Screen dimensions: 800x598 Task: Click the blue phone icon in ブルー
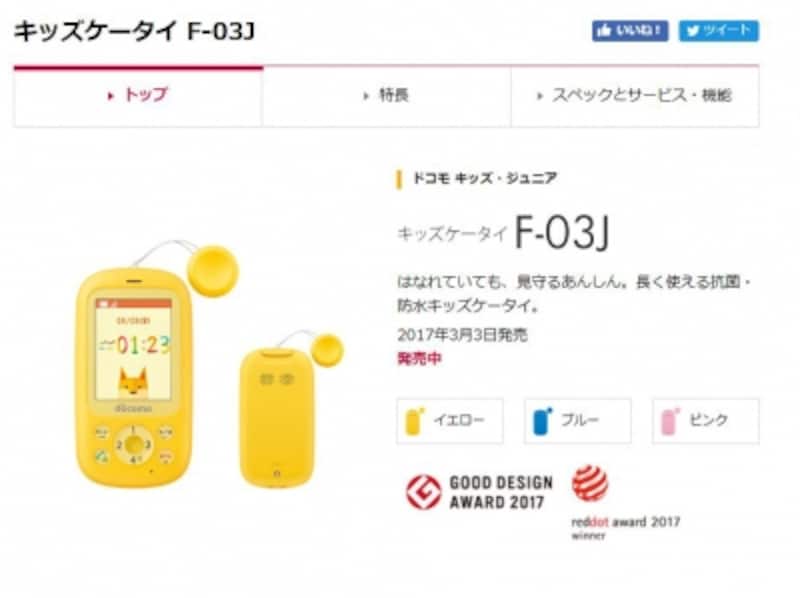pyautogui.click(x=542, y=421)
